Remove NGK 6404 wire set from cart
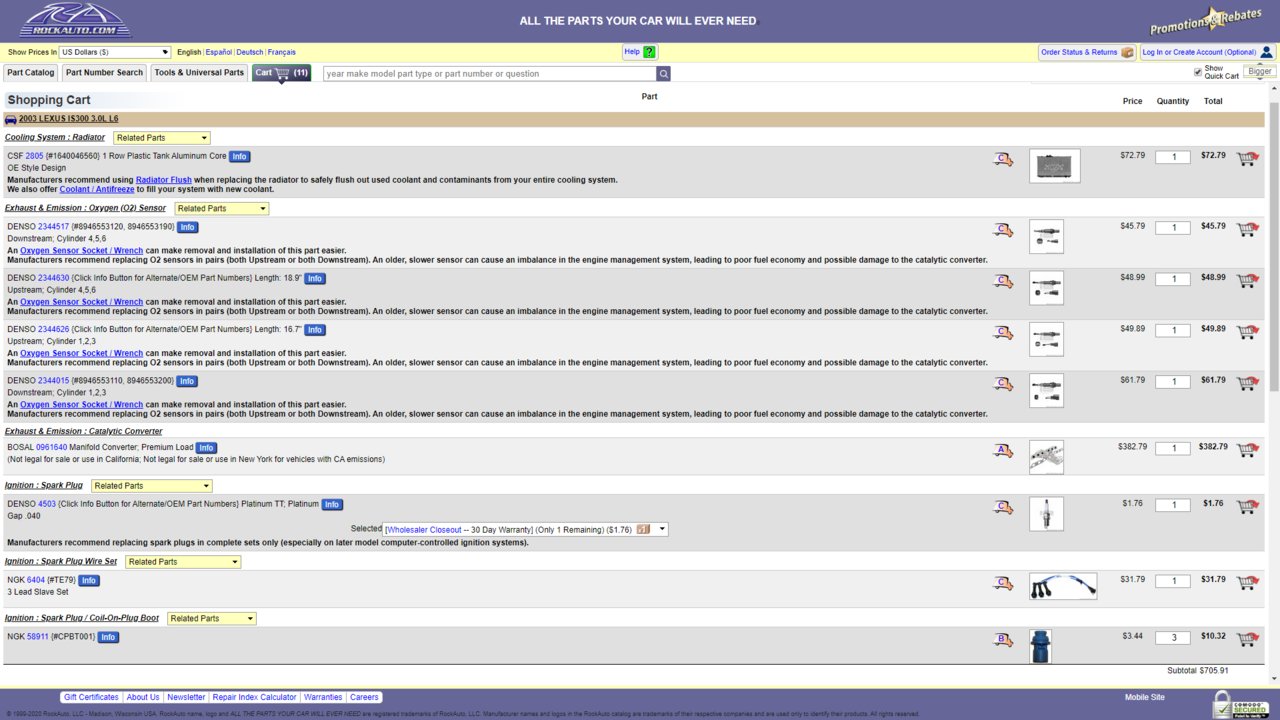 1247,582
